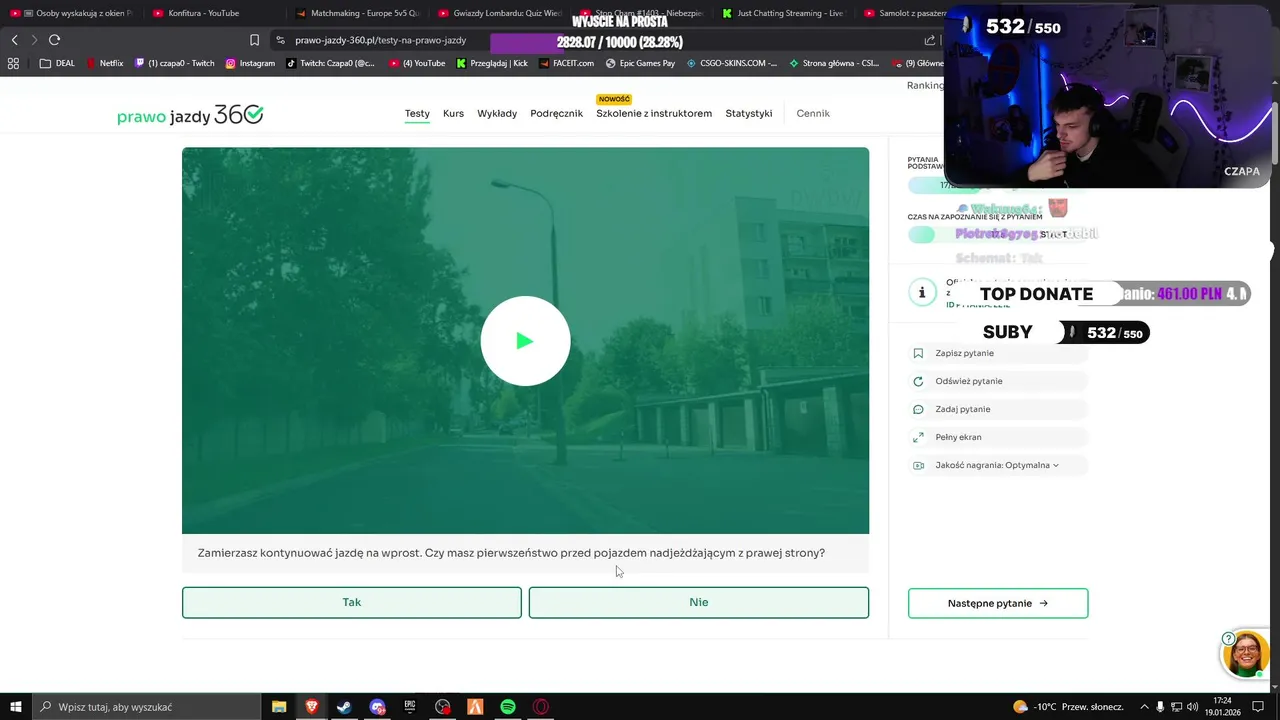The width and height of the screenshot is (1280, 720).
Task: Click the share icon in address bar
Action: click(929, 40)
